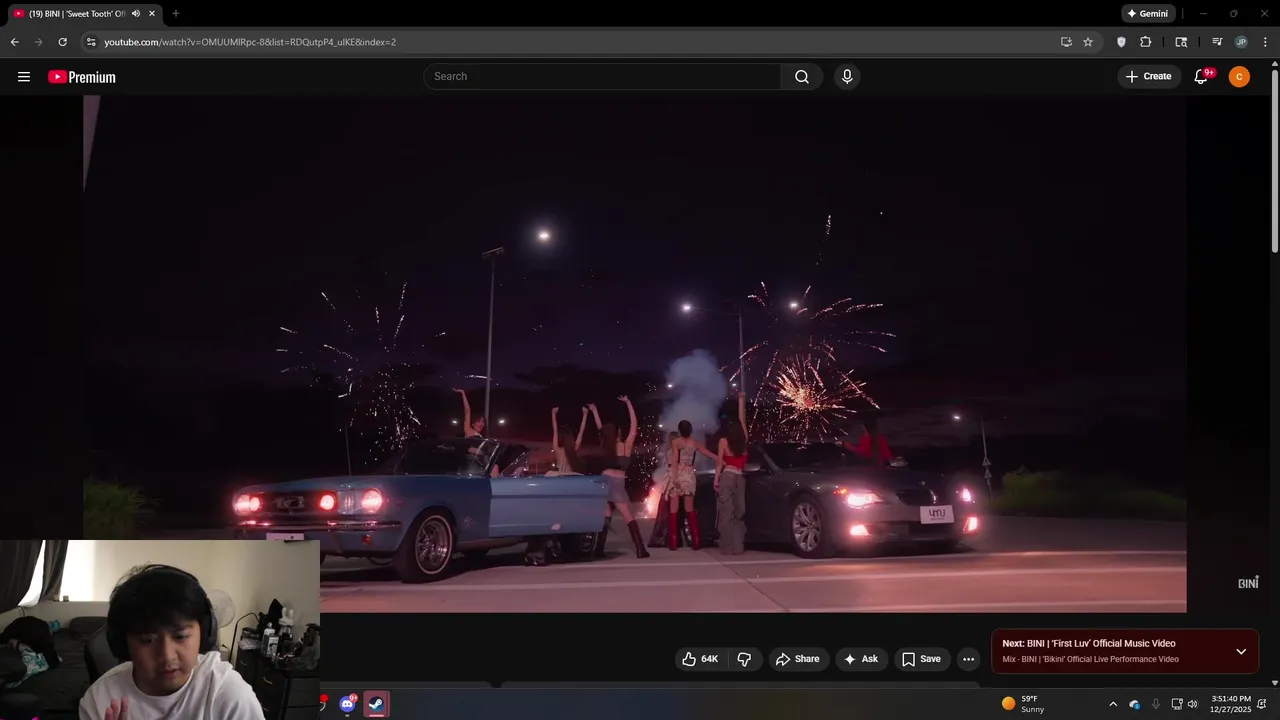The height and width of the screenshot is (720, 1280).
Task: Click the browser address bar URL
Action: click(x=250, y=42)
